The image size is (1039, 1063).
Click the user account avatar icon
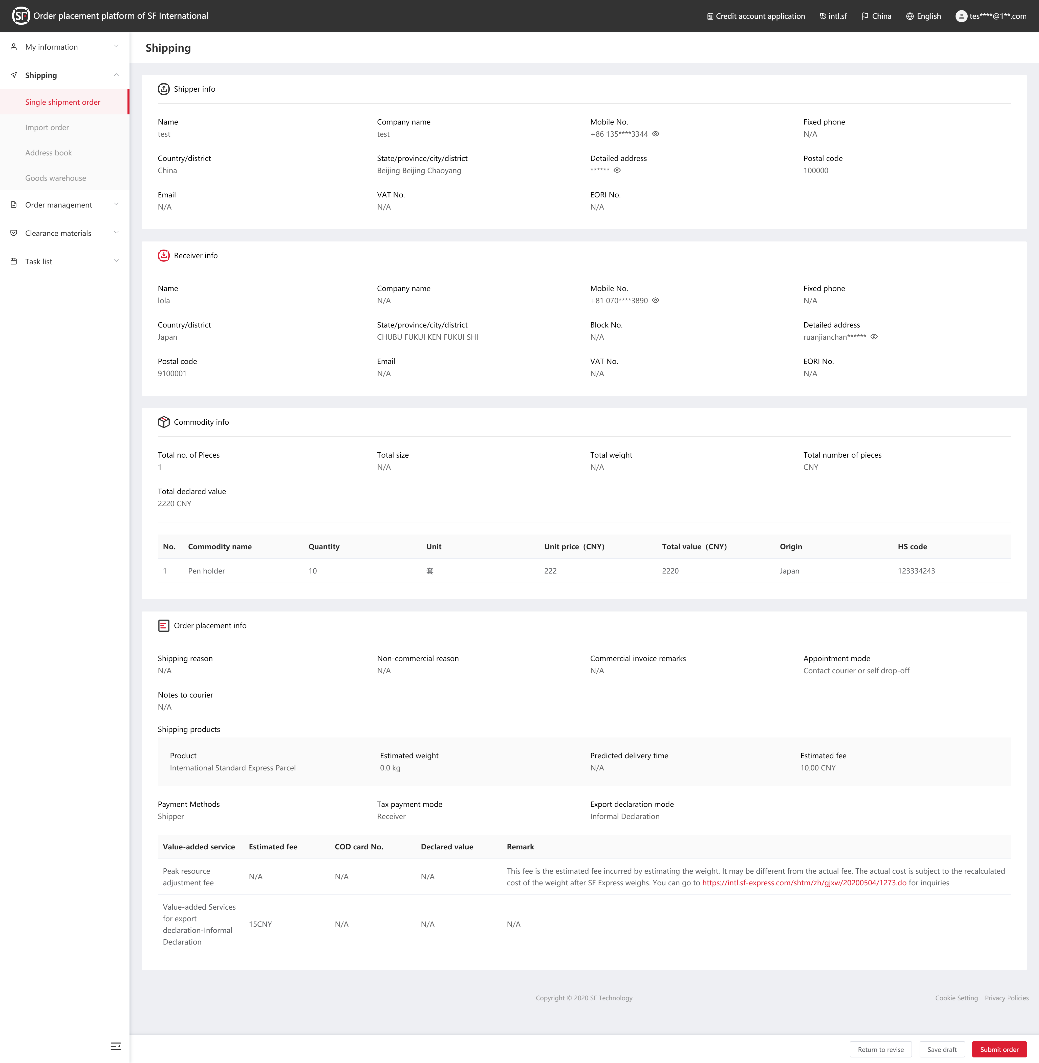961,16
